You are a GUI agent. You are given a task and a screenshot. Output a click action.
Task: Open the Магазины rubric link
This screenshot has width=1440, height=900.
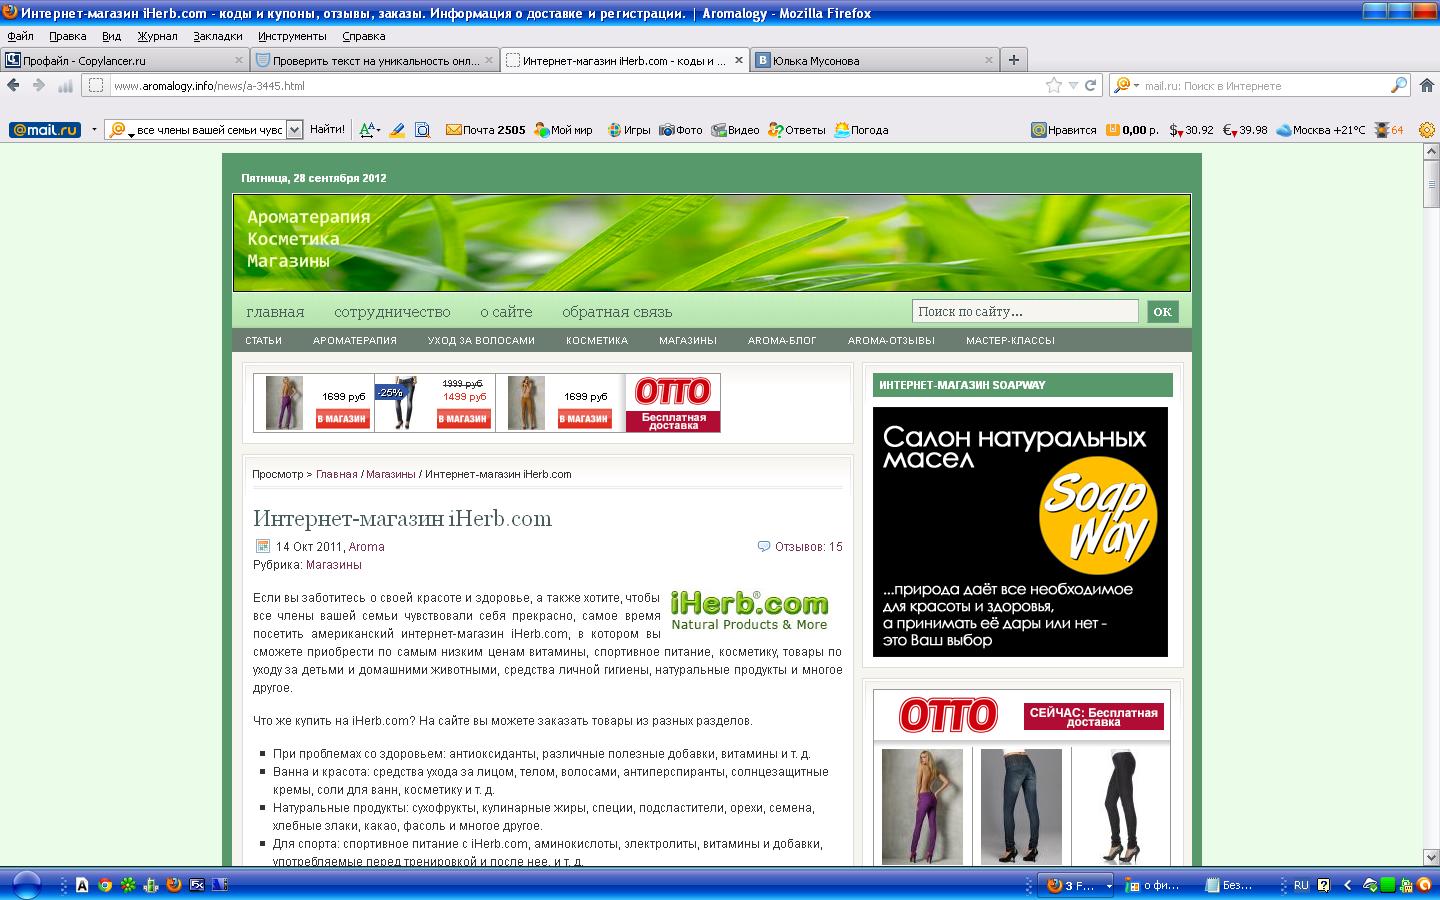tap(334, 565)
